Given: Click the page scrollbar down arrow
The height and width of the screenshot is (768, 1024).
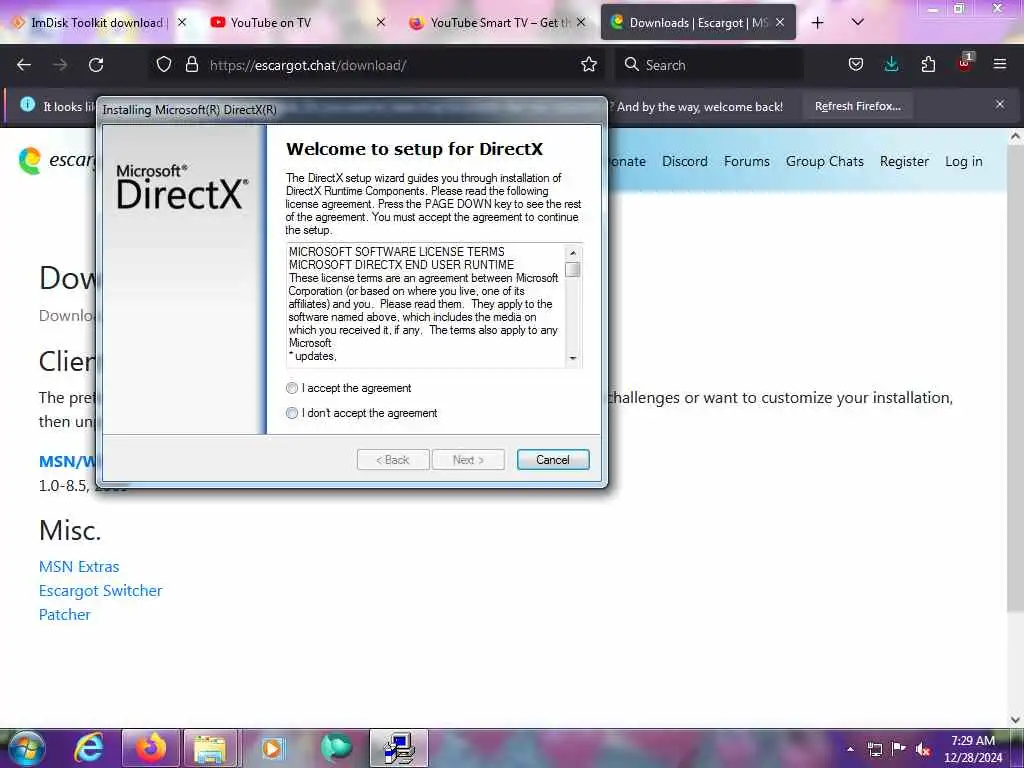Looking at the screenshot, I should tap(1016, 720).
